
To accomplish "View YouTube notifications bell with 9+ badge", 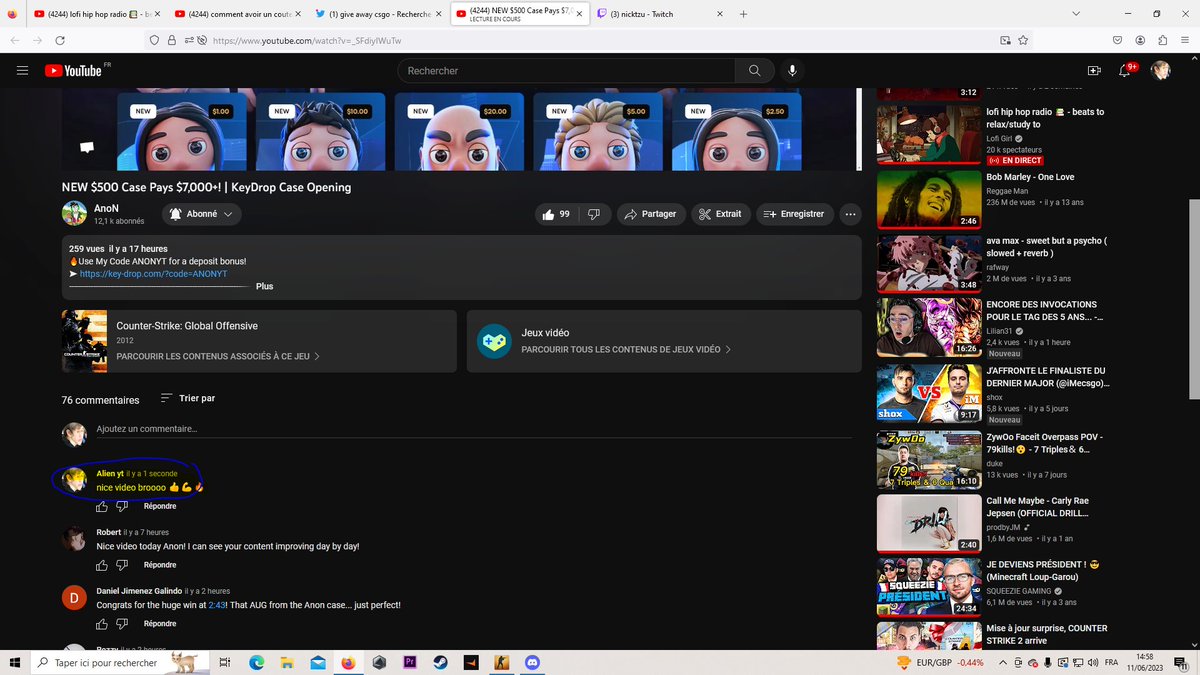I will 1127,71.
